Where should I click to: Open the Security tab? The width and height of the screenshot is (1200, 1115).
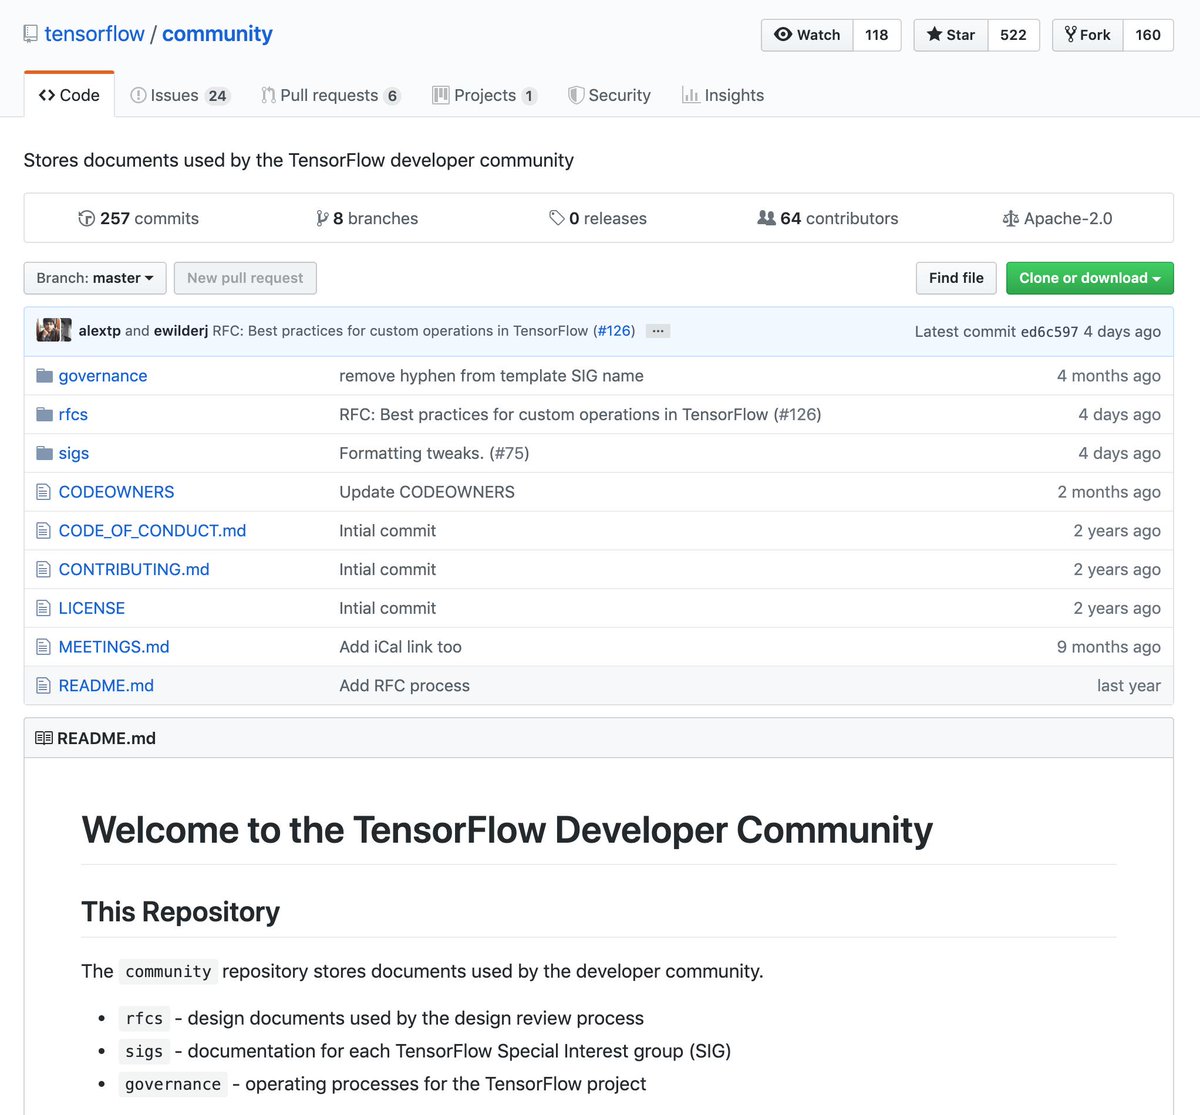(x=609, y=95)
